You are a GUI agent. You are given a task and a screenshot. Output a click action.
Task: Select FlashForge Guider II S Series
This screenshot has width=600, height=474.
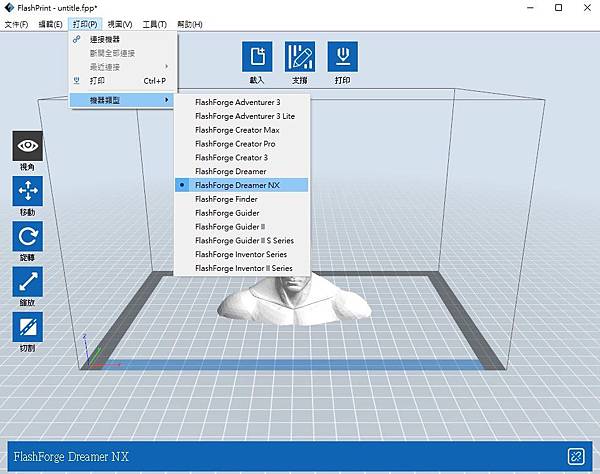[x=241, y=241]
